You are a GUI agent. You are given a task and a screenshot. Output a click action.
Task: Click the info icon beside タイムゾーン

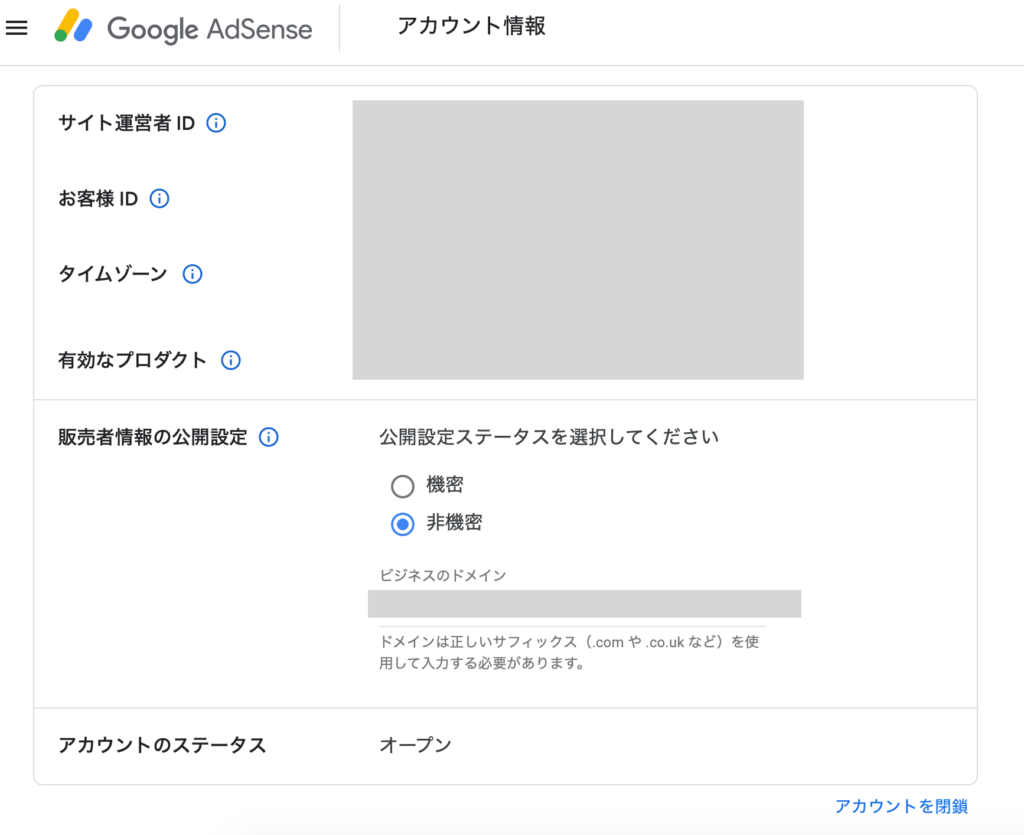(192, 274)
